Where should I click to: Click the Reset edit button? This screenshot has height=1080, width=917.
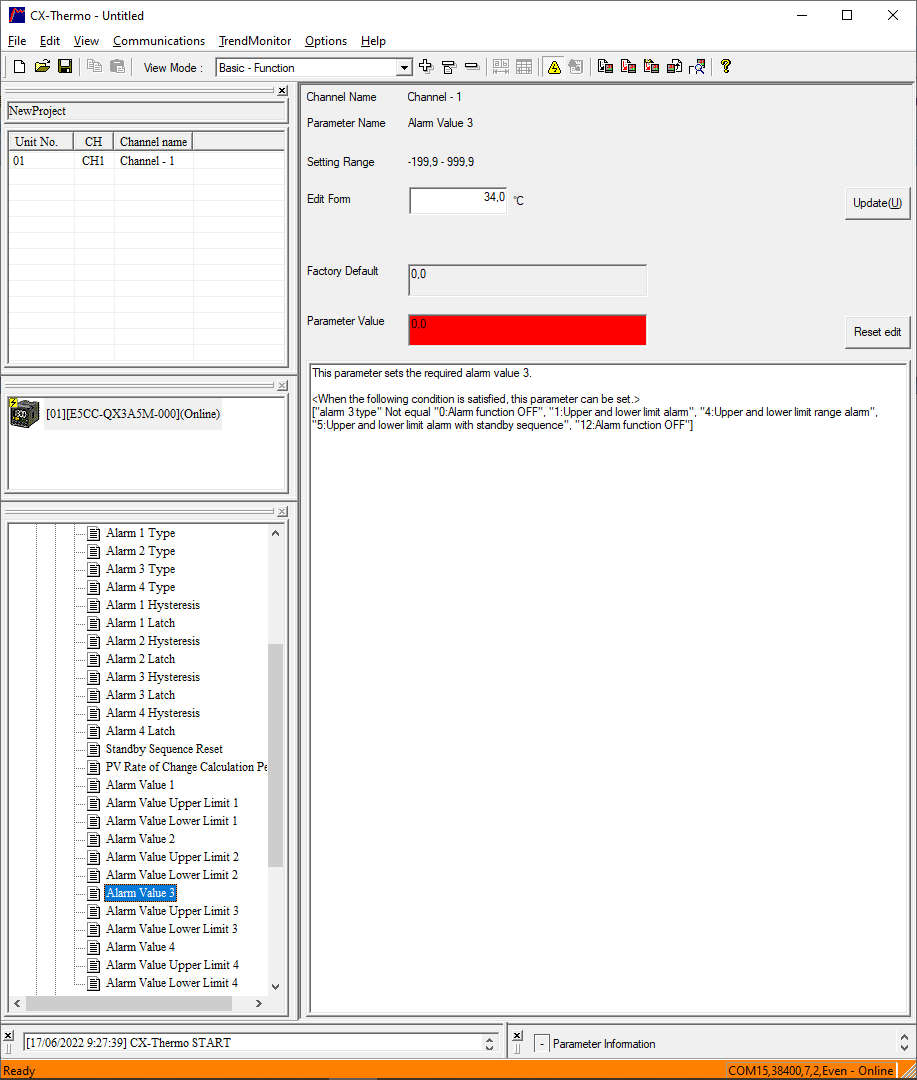[x=877, y=332]
